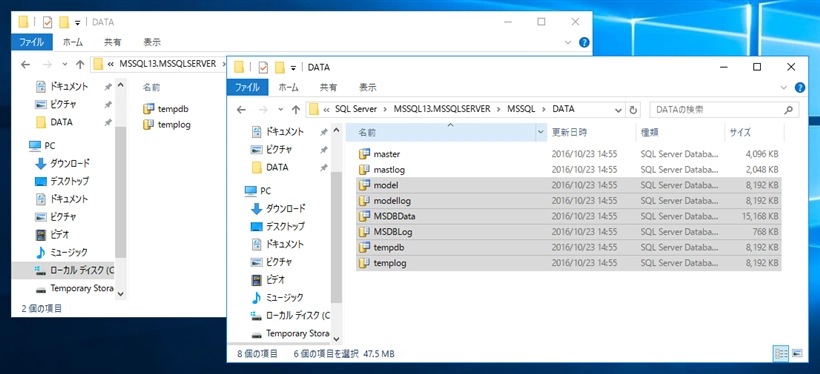The image size is (820, 374).
Task: Go up one level in front window
Action: pos(295,110)
